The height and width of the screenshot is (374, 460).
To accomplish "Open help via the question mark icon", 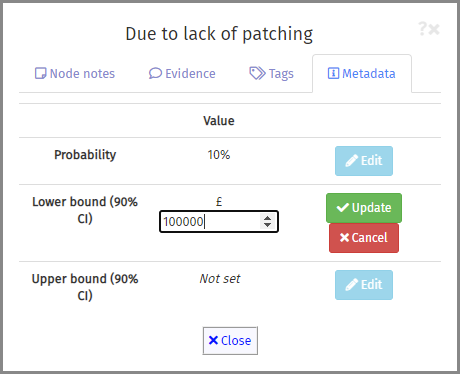I will 422,29.
